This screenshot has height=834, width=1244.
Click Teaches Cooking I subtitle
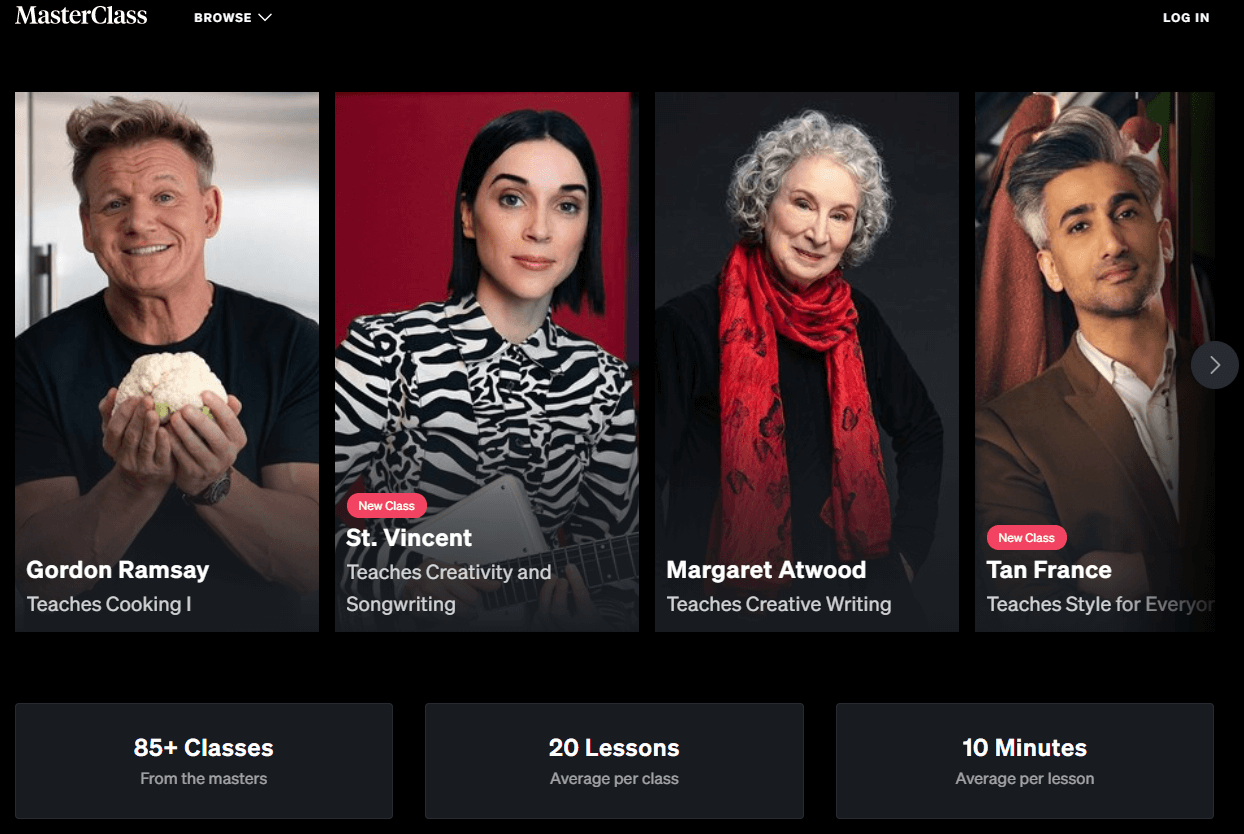point(109,604)
